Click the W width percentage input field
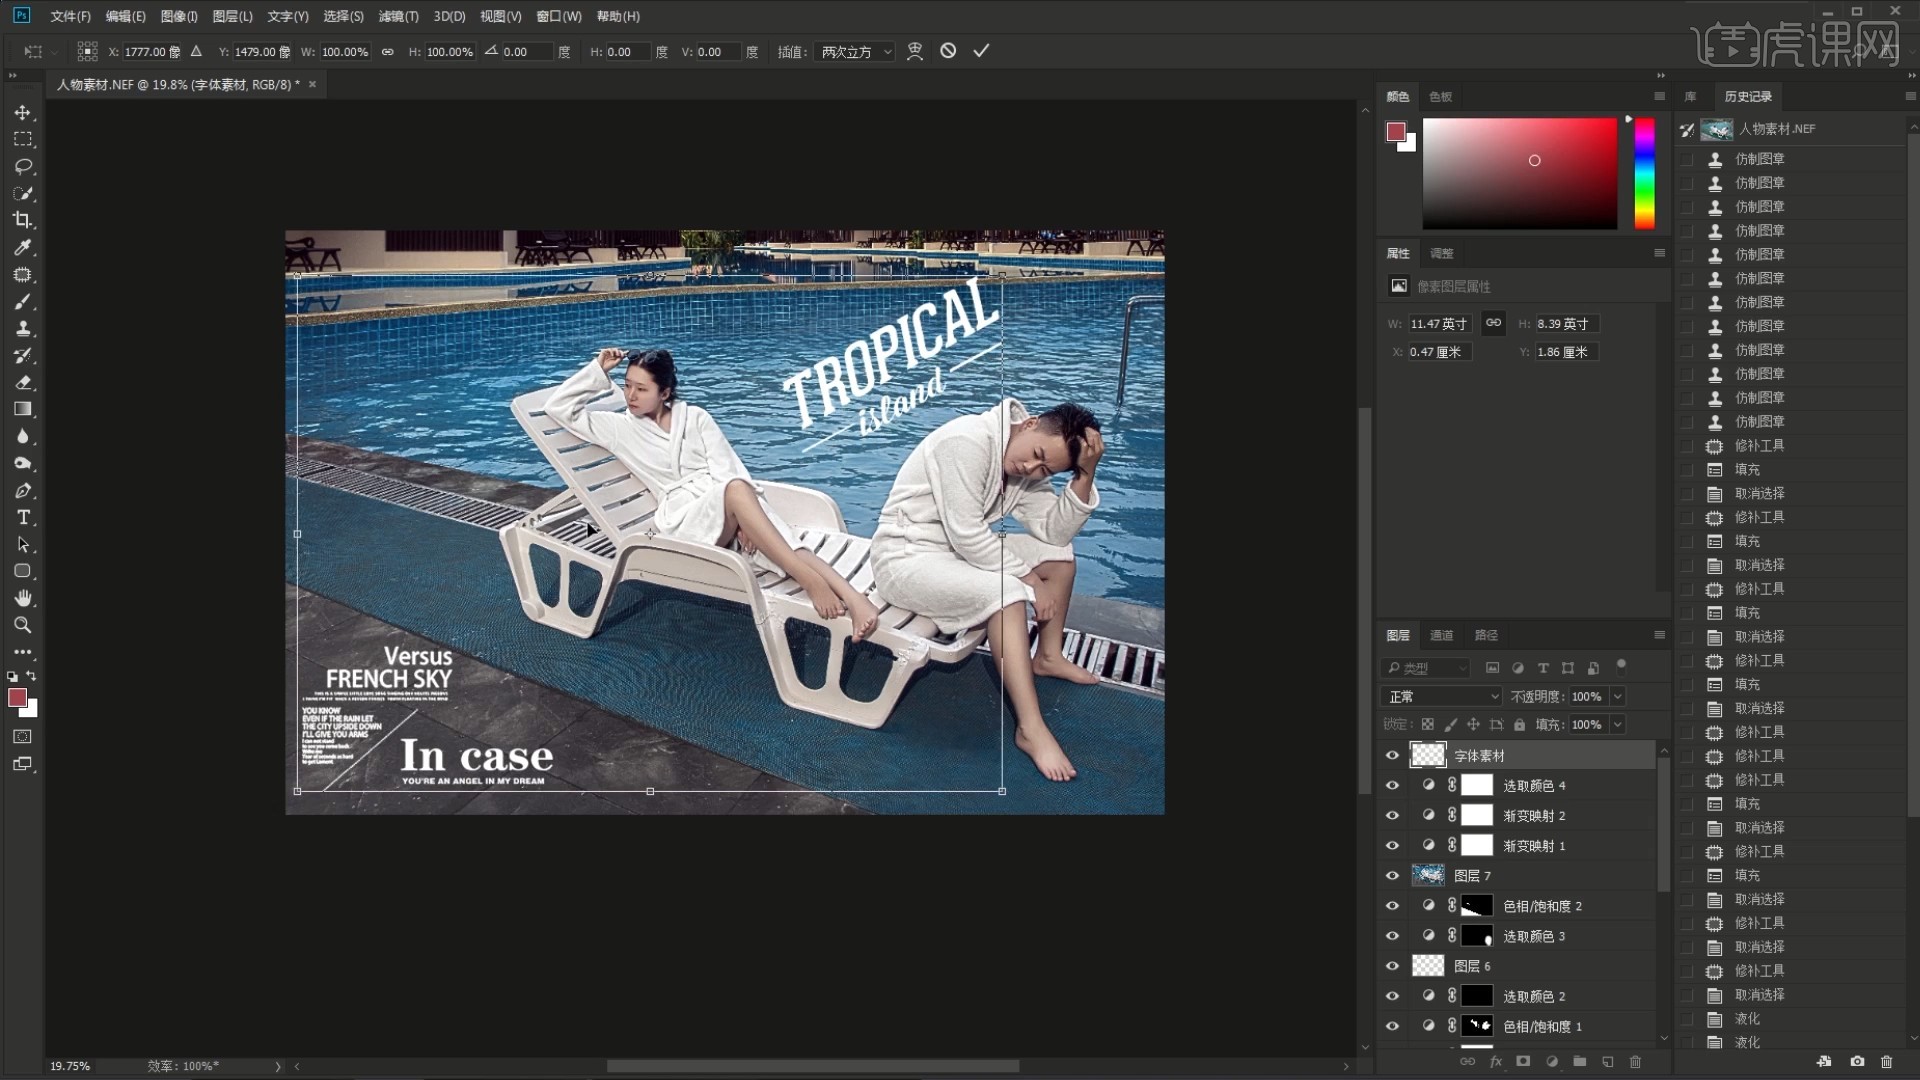The image size is (1920, 1080). click(x=344, y=52)
